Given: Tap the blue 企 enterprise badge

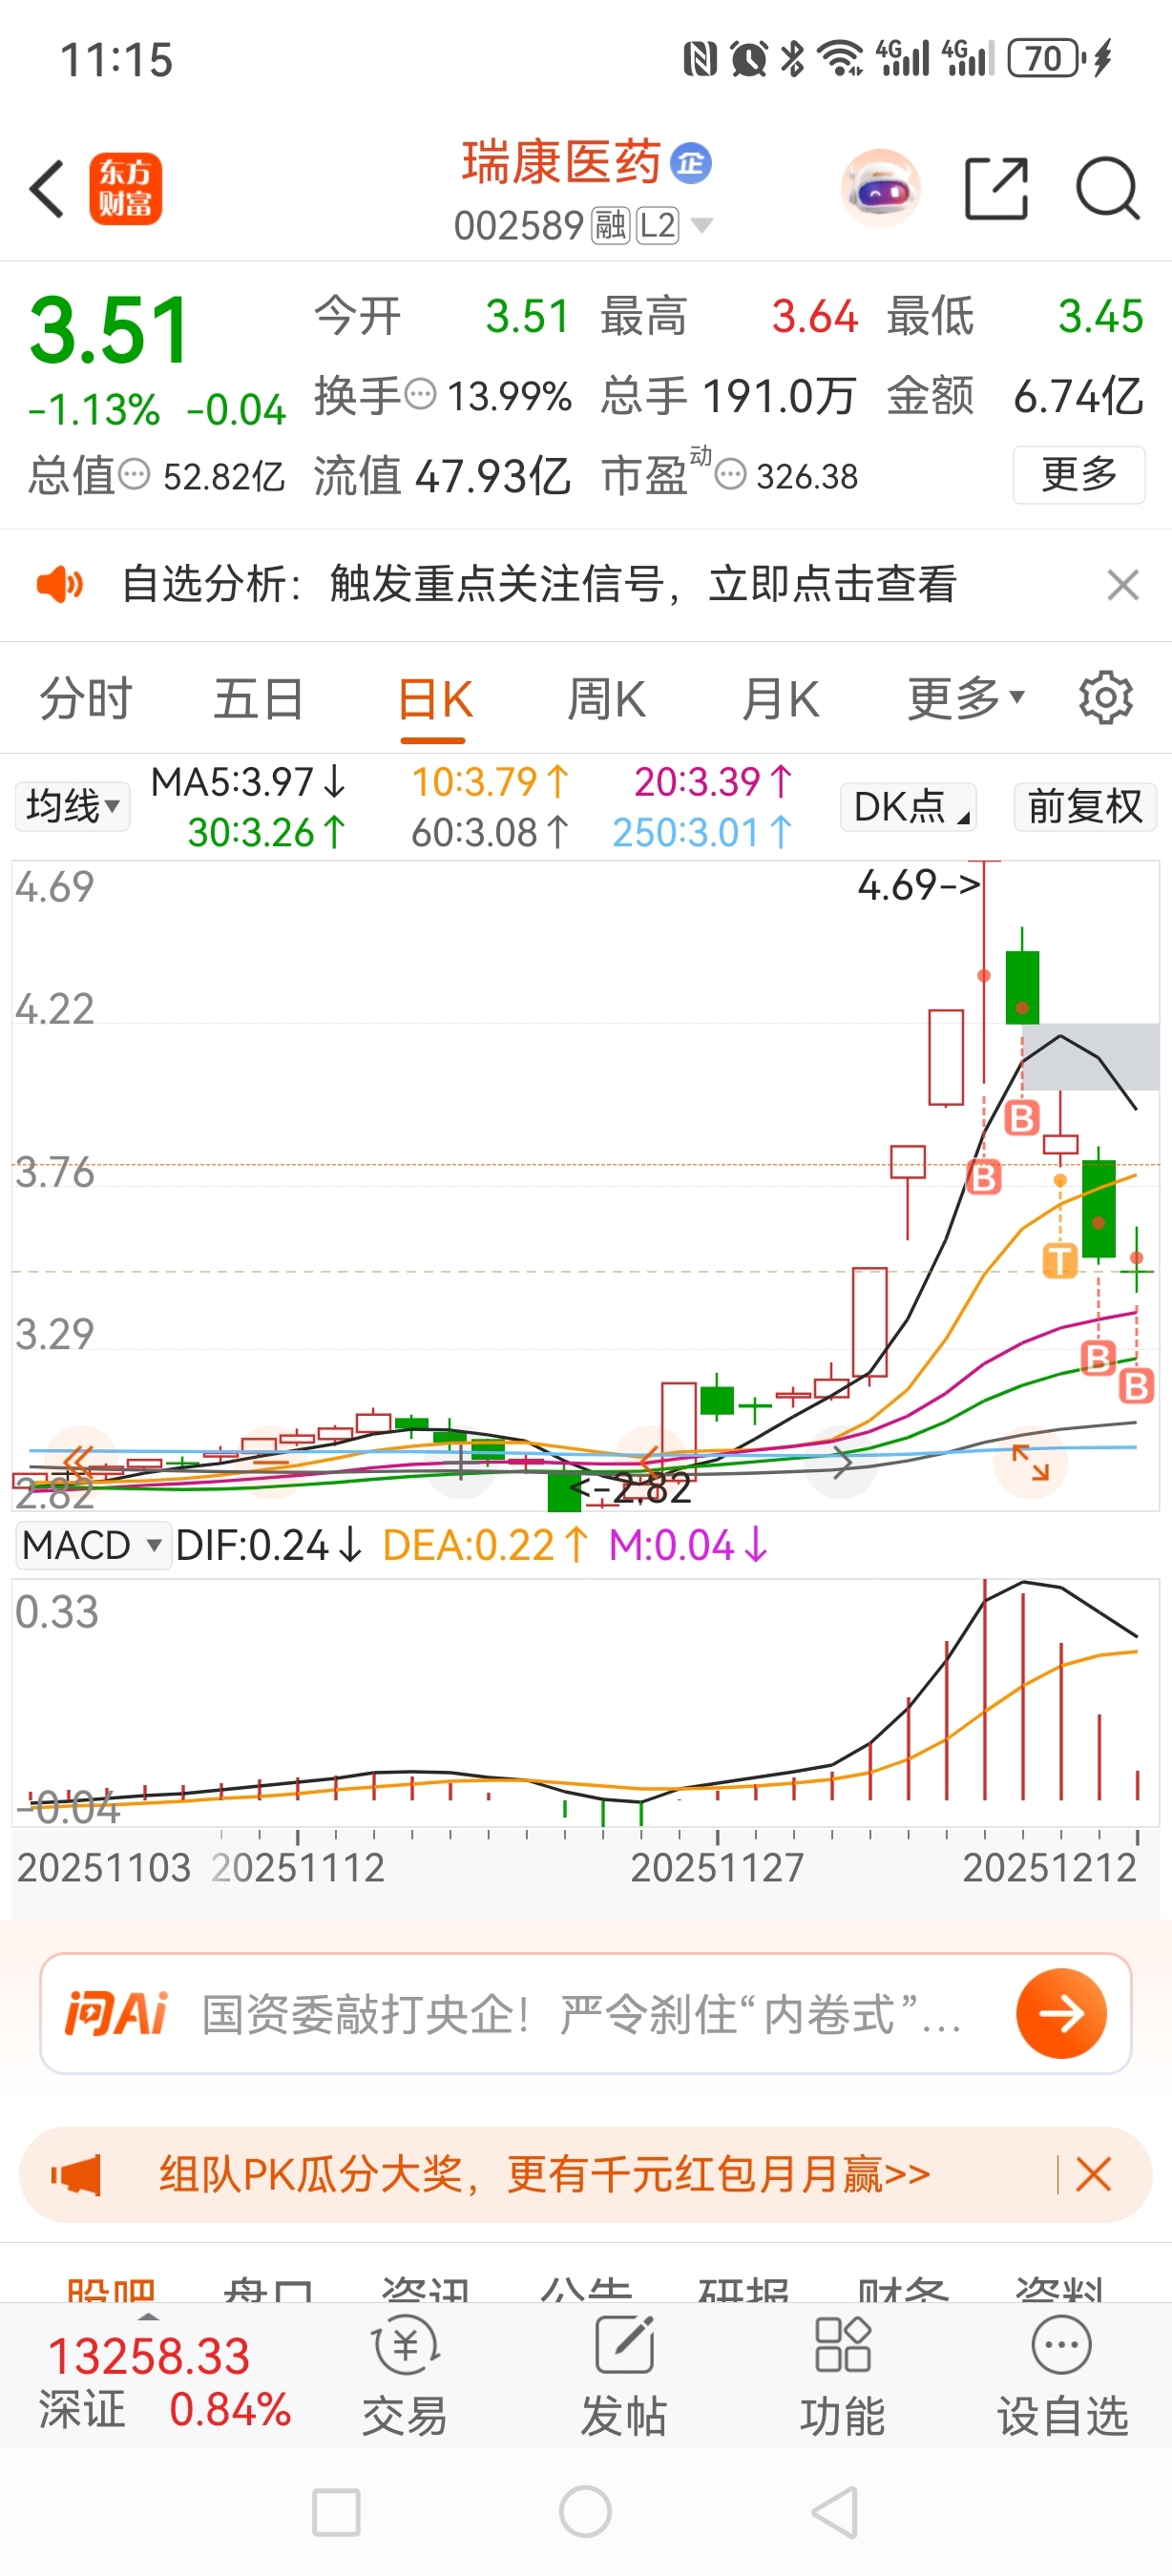Looking at the screenshot, I should [x=690, y=163].
